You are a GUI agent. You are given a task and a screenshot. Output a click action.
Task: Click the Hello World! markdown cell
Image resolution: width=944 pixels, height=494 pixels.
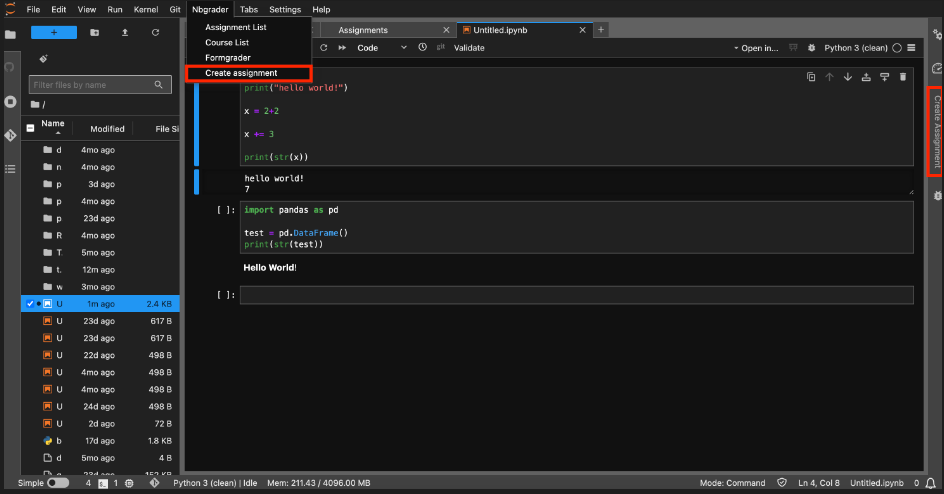(x=270, y=268)
